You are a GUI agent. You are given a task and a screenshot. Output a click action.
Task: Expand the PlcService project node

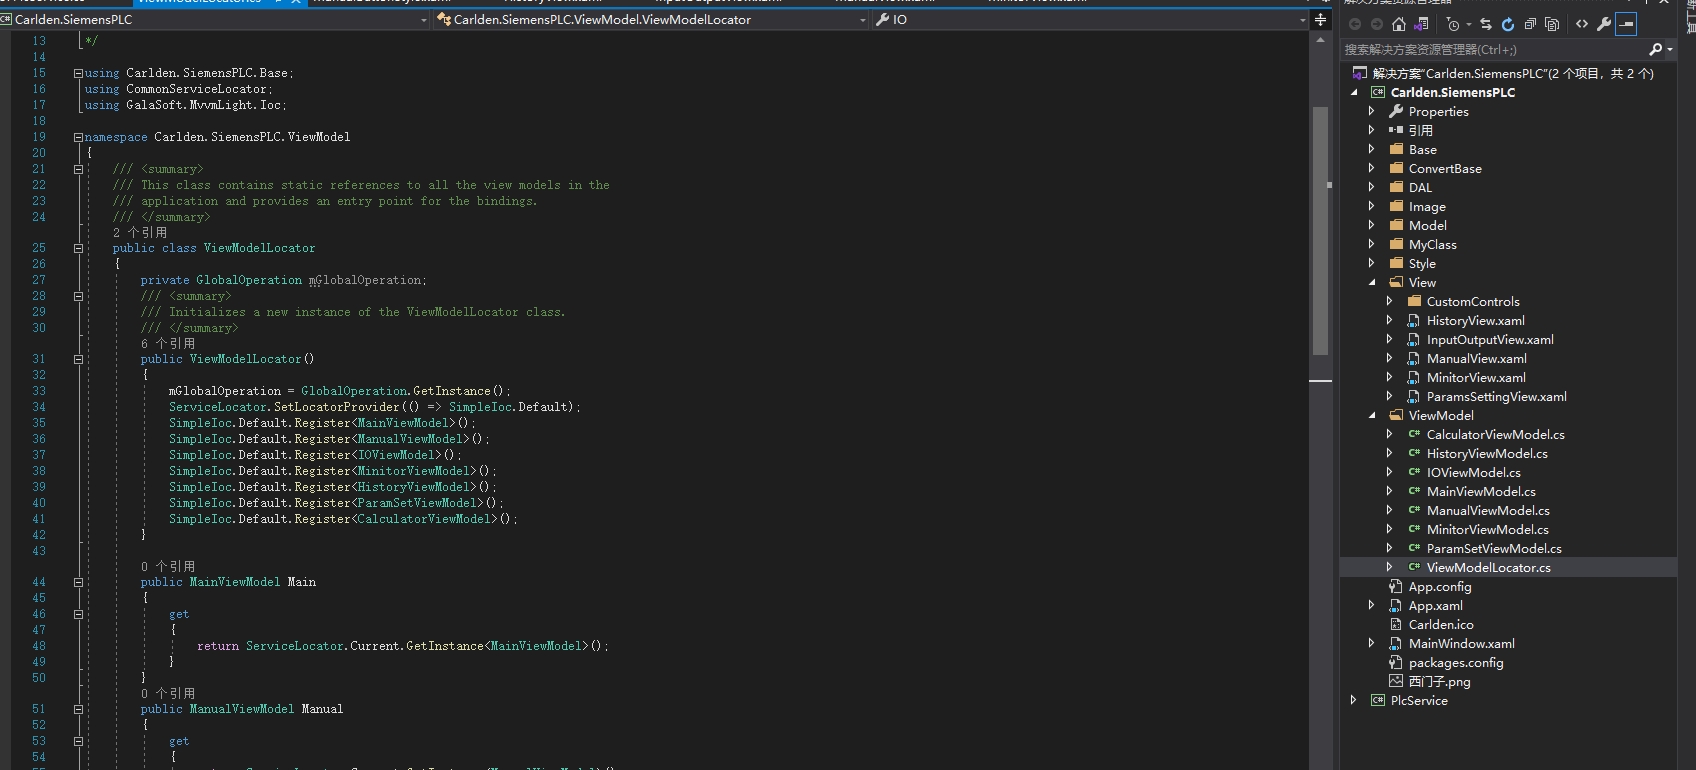pyautogui.click(x=1354, y=700)
